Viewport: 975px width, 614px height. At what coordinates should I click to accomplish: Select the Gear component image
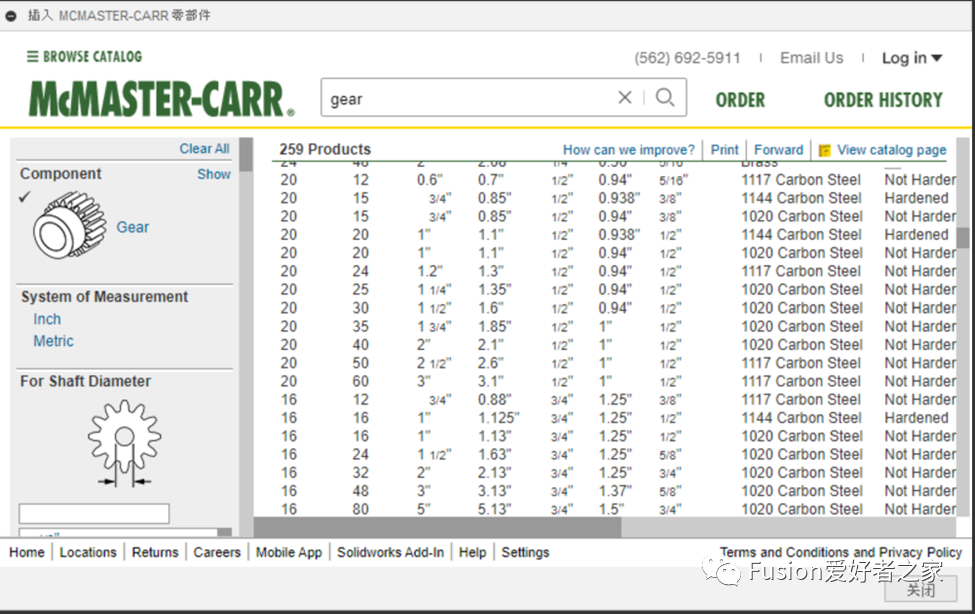point(70,225)
